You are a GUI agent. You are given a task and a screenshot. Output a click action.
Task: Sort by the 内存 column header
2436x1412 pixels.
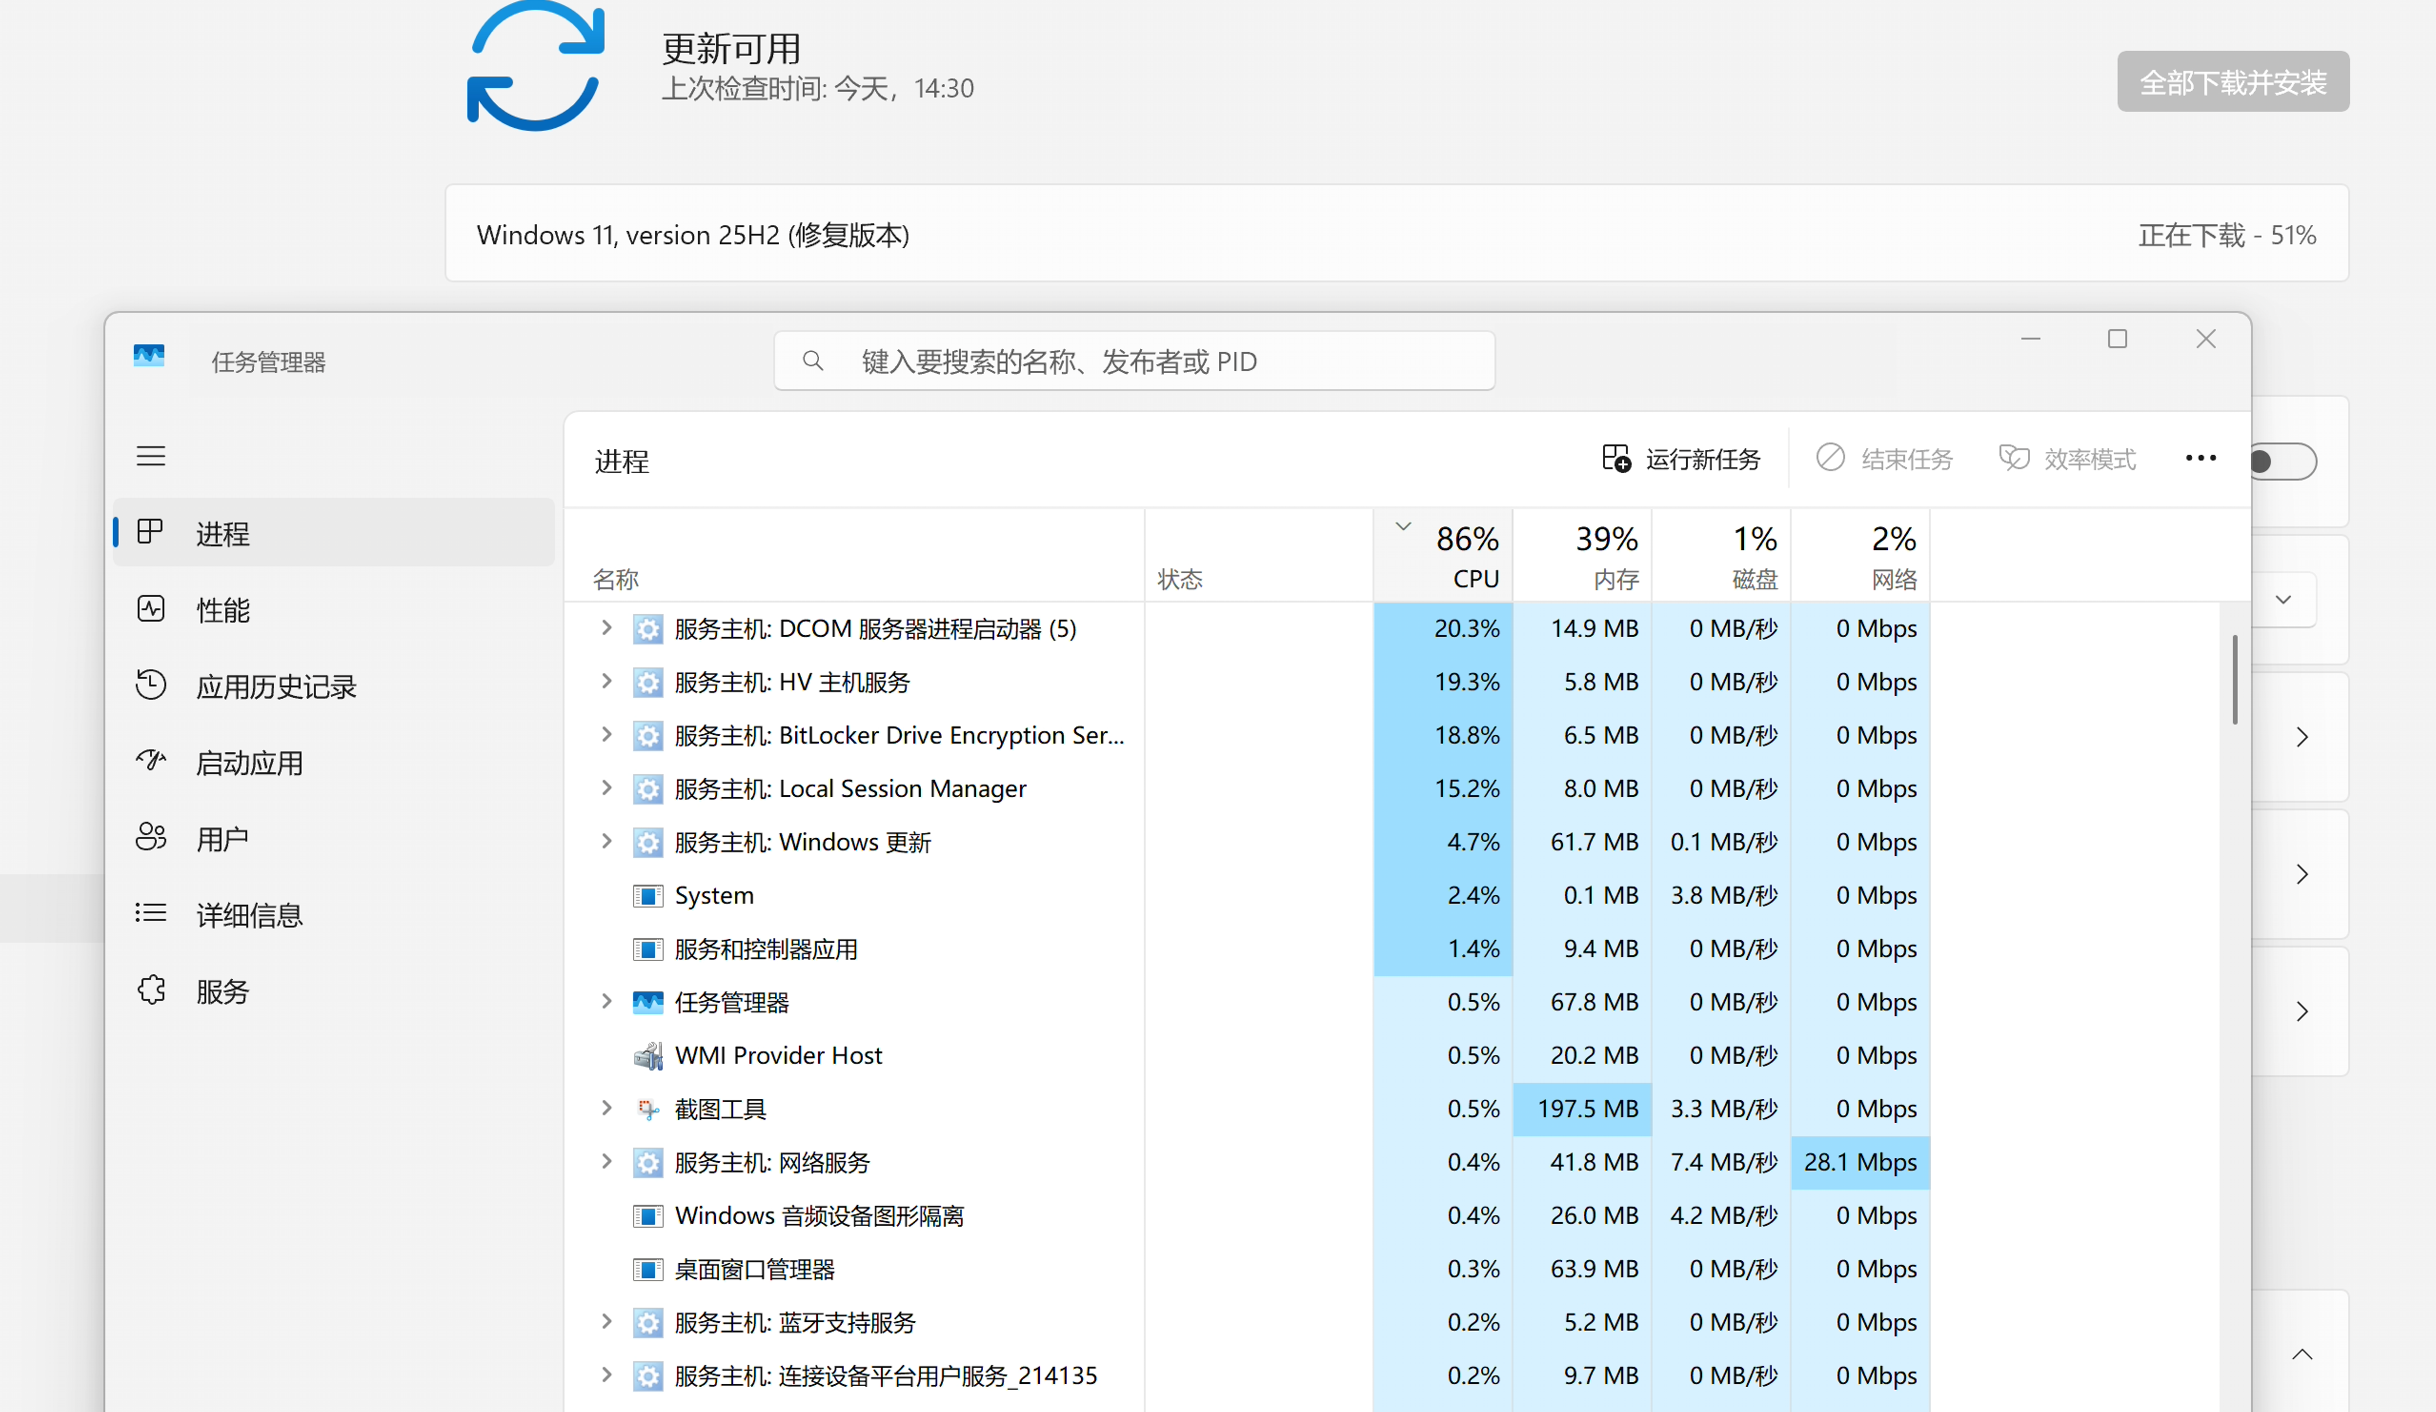(1582, 555)
